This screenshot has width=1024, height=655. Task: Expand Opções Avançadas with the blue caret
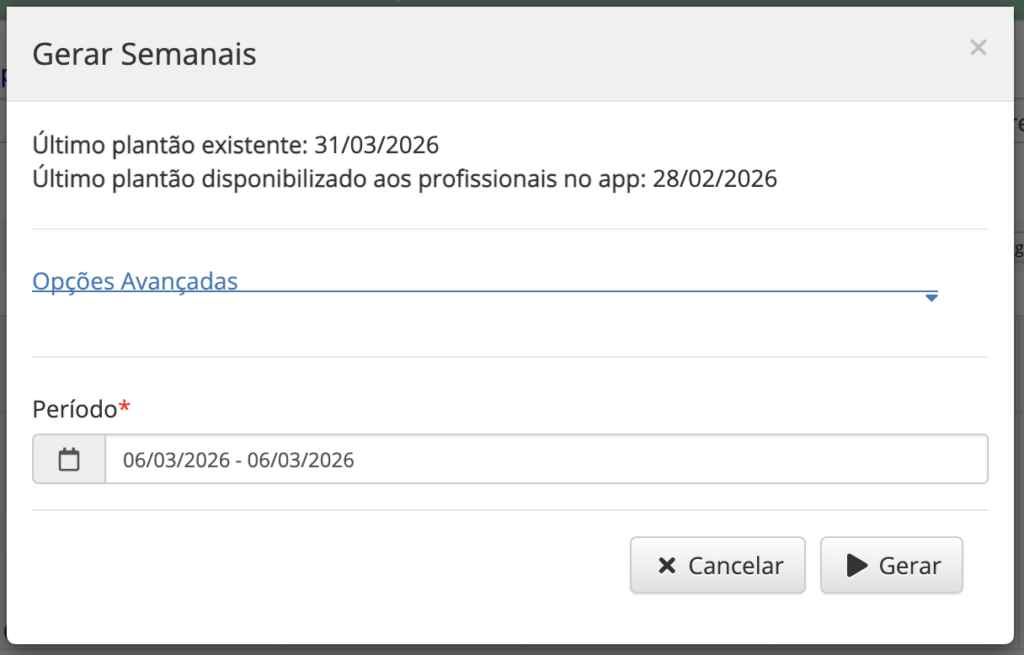931,297
